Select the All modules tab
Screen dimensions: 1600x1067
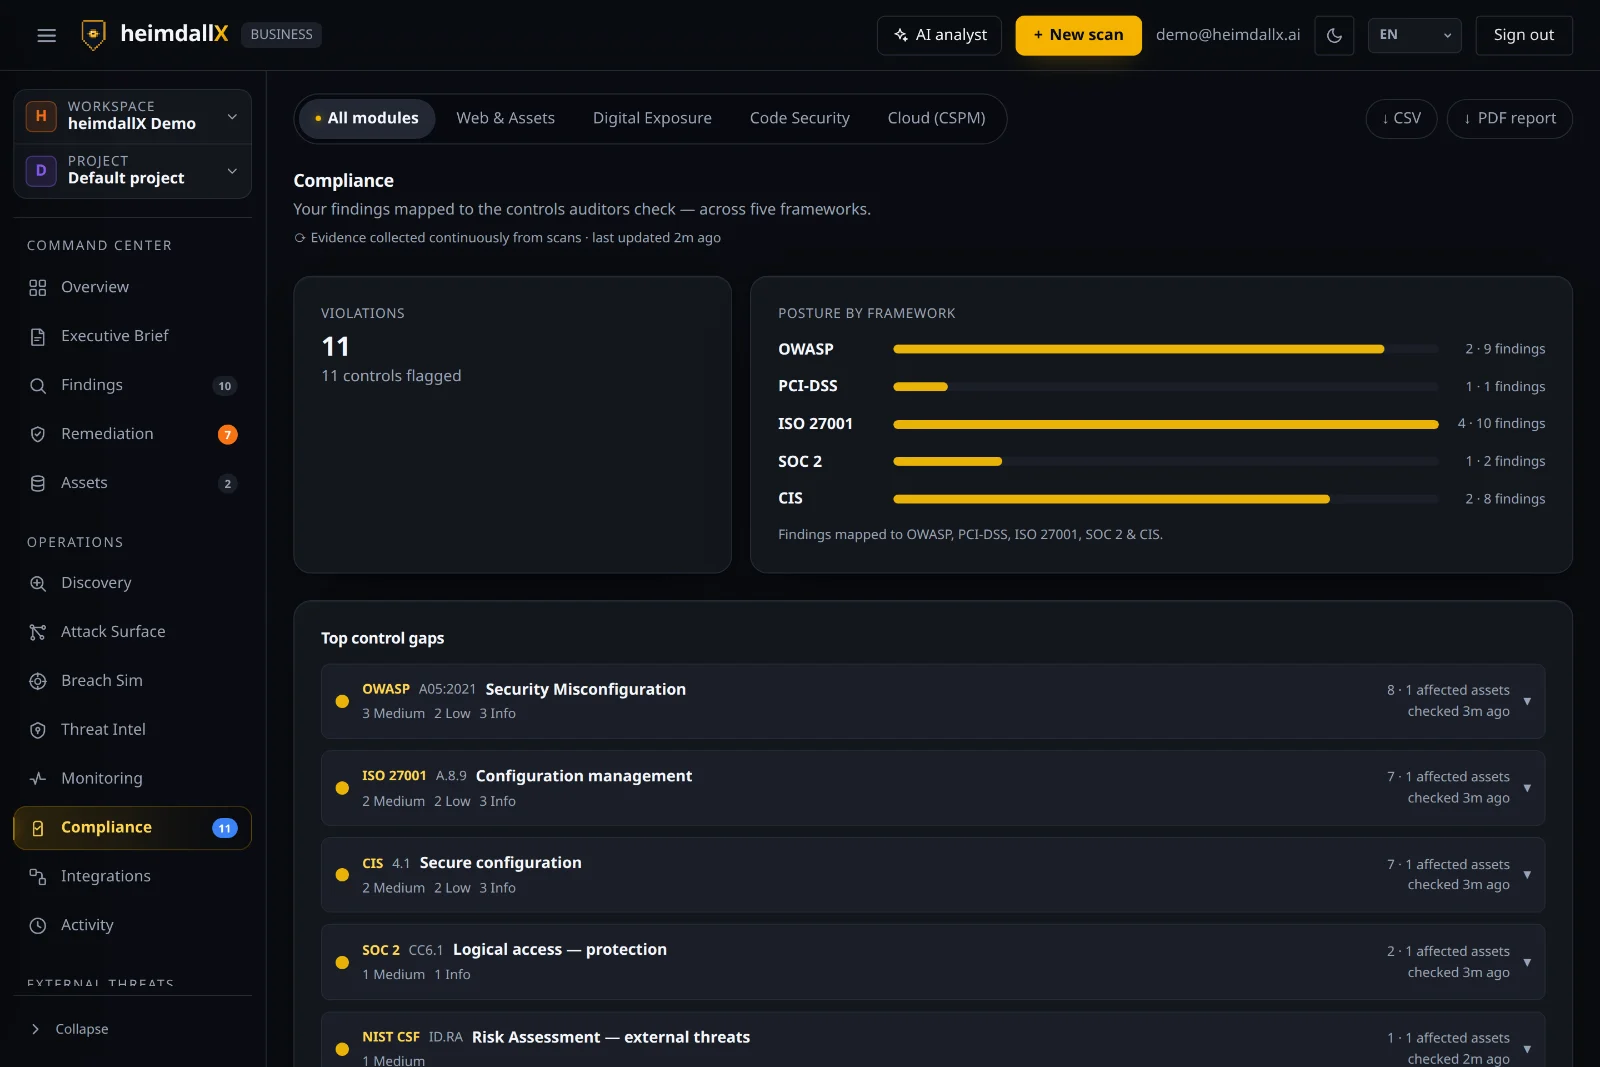click(367, 118)
